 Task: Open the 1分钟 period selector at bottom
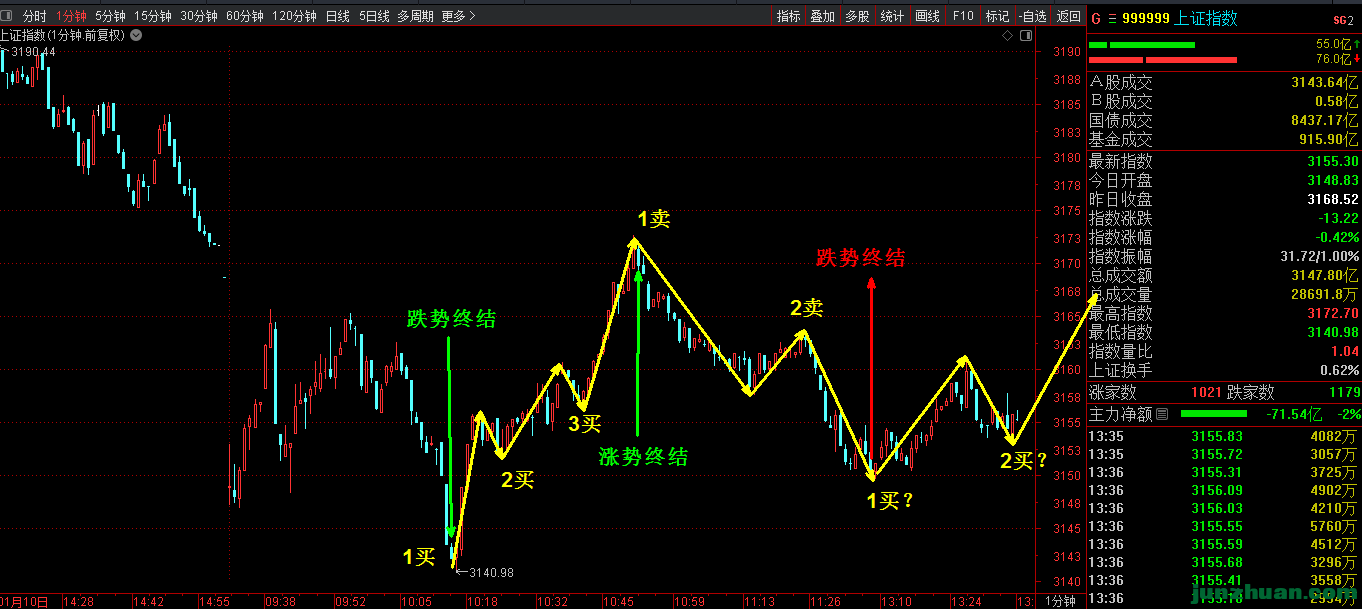click(x=1061, y=601)
